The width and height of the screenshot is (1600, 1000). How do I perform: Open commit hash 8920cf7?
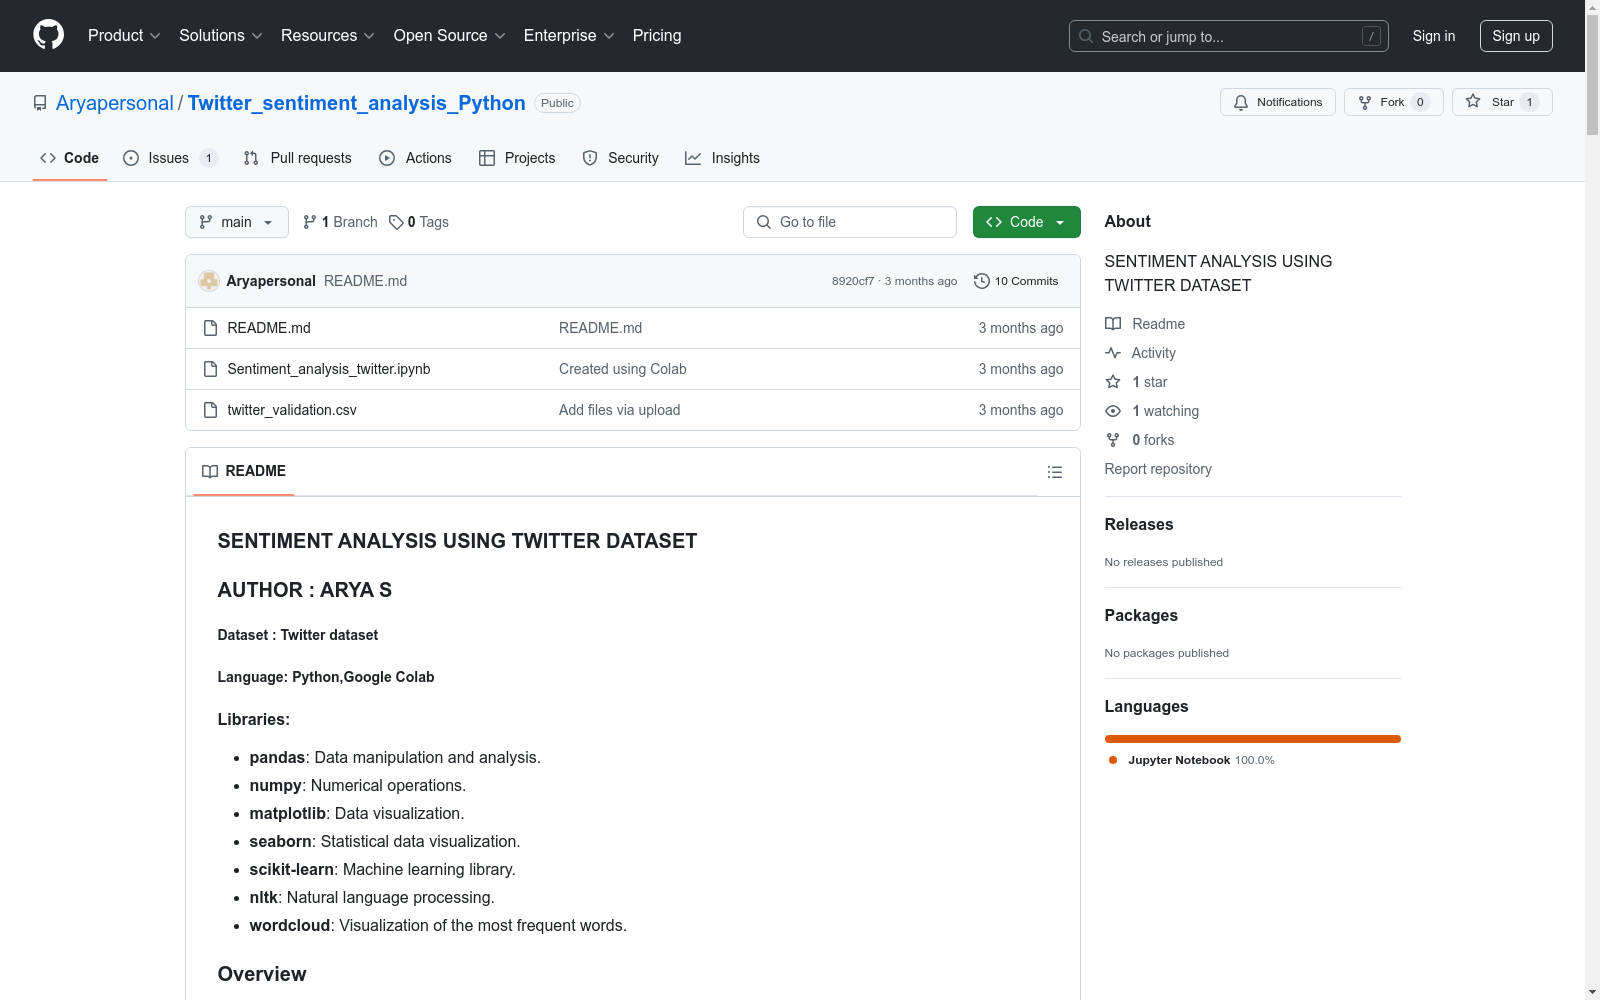pyautogui.click(x=853, y=281)
